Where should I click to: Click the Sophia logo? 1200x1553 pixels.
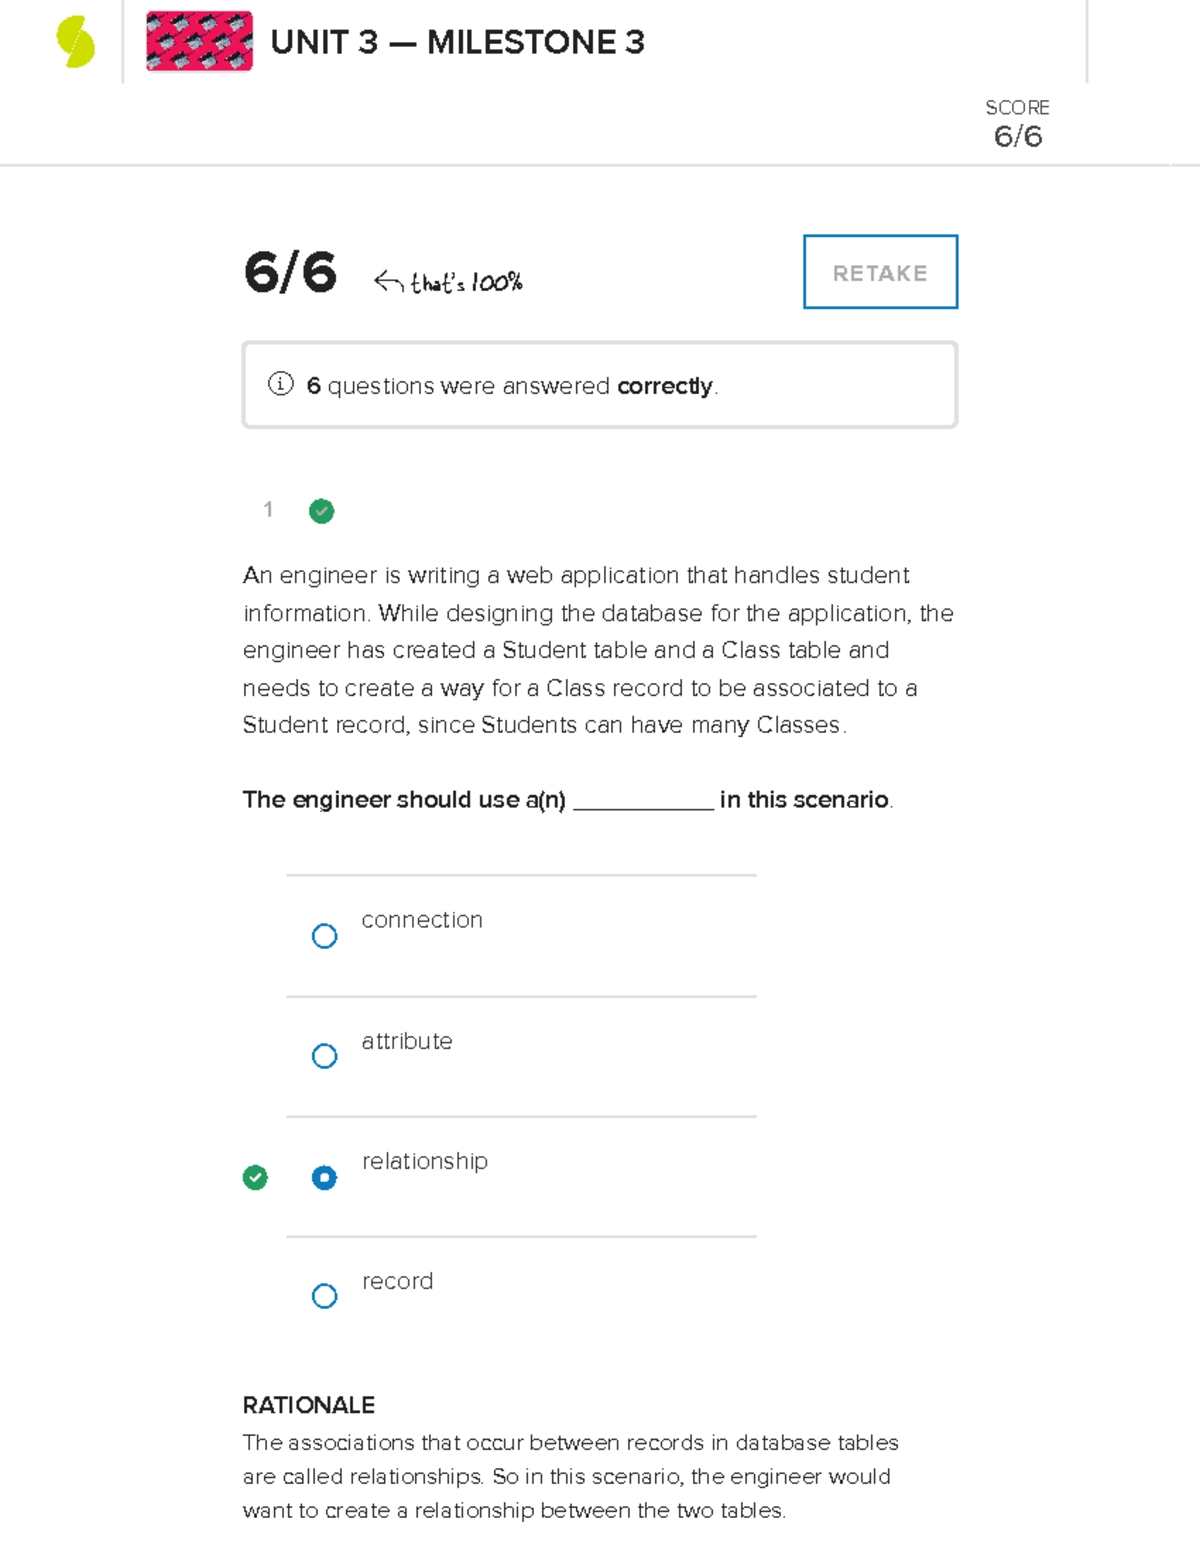click(72, 41)
